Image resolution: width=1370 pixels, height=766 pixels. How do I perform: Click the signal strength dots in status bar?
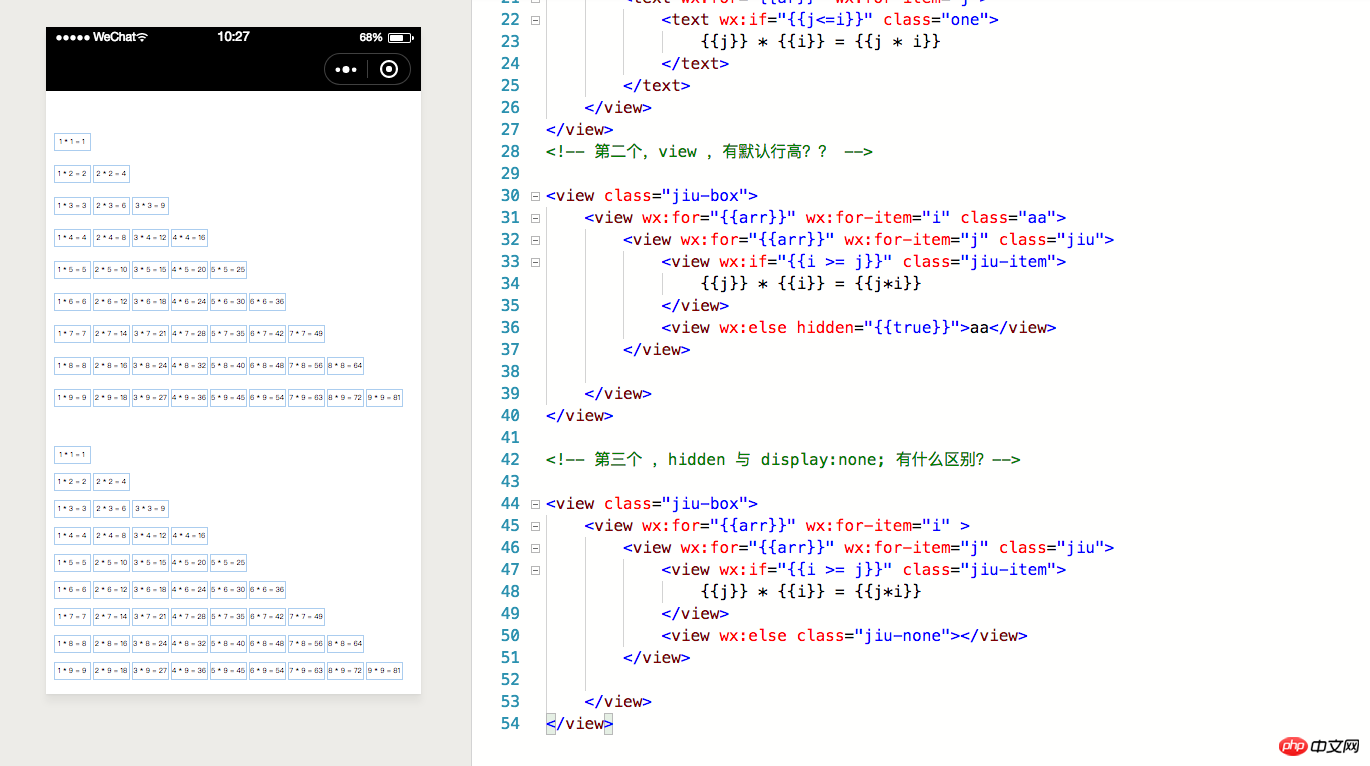point(72,37)
